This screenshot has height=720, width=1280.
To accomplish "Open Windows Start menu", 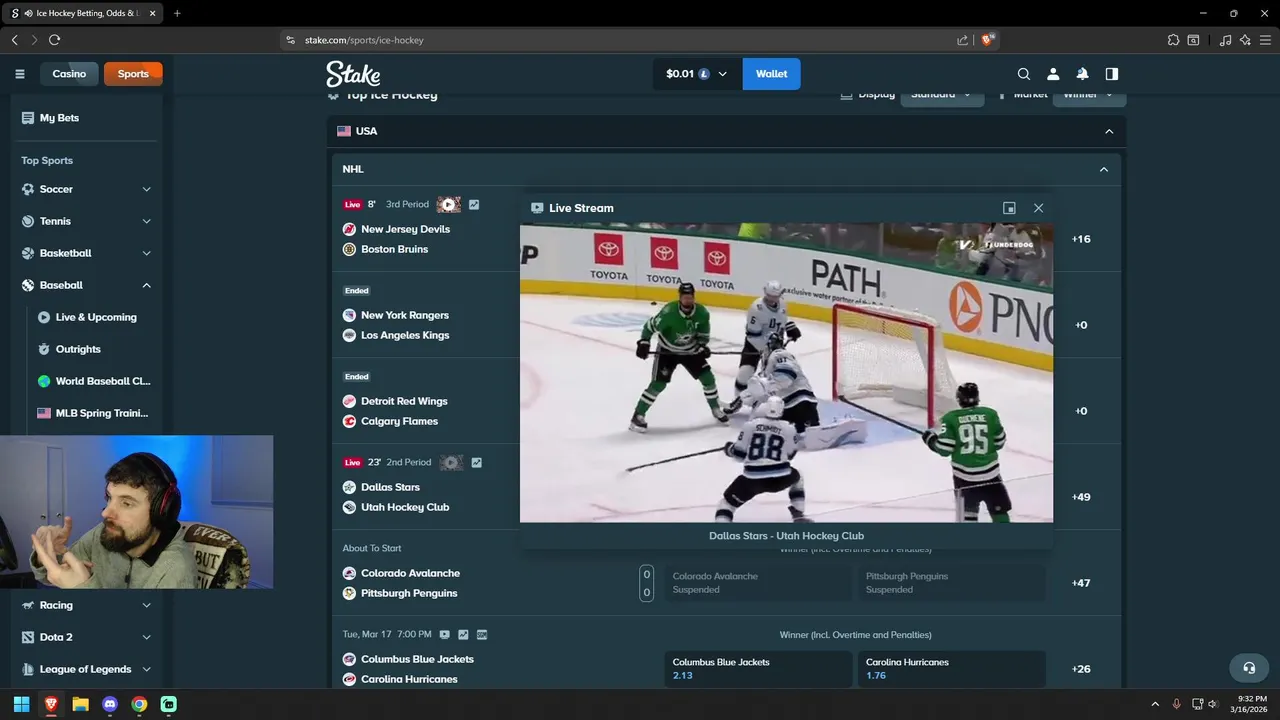I will pyautogui.click(x=21, y=704).
